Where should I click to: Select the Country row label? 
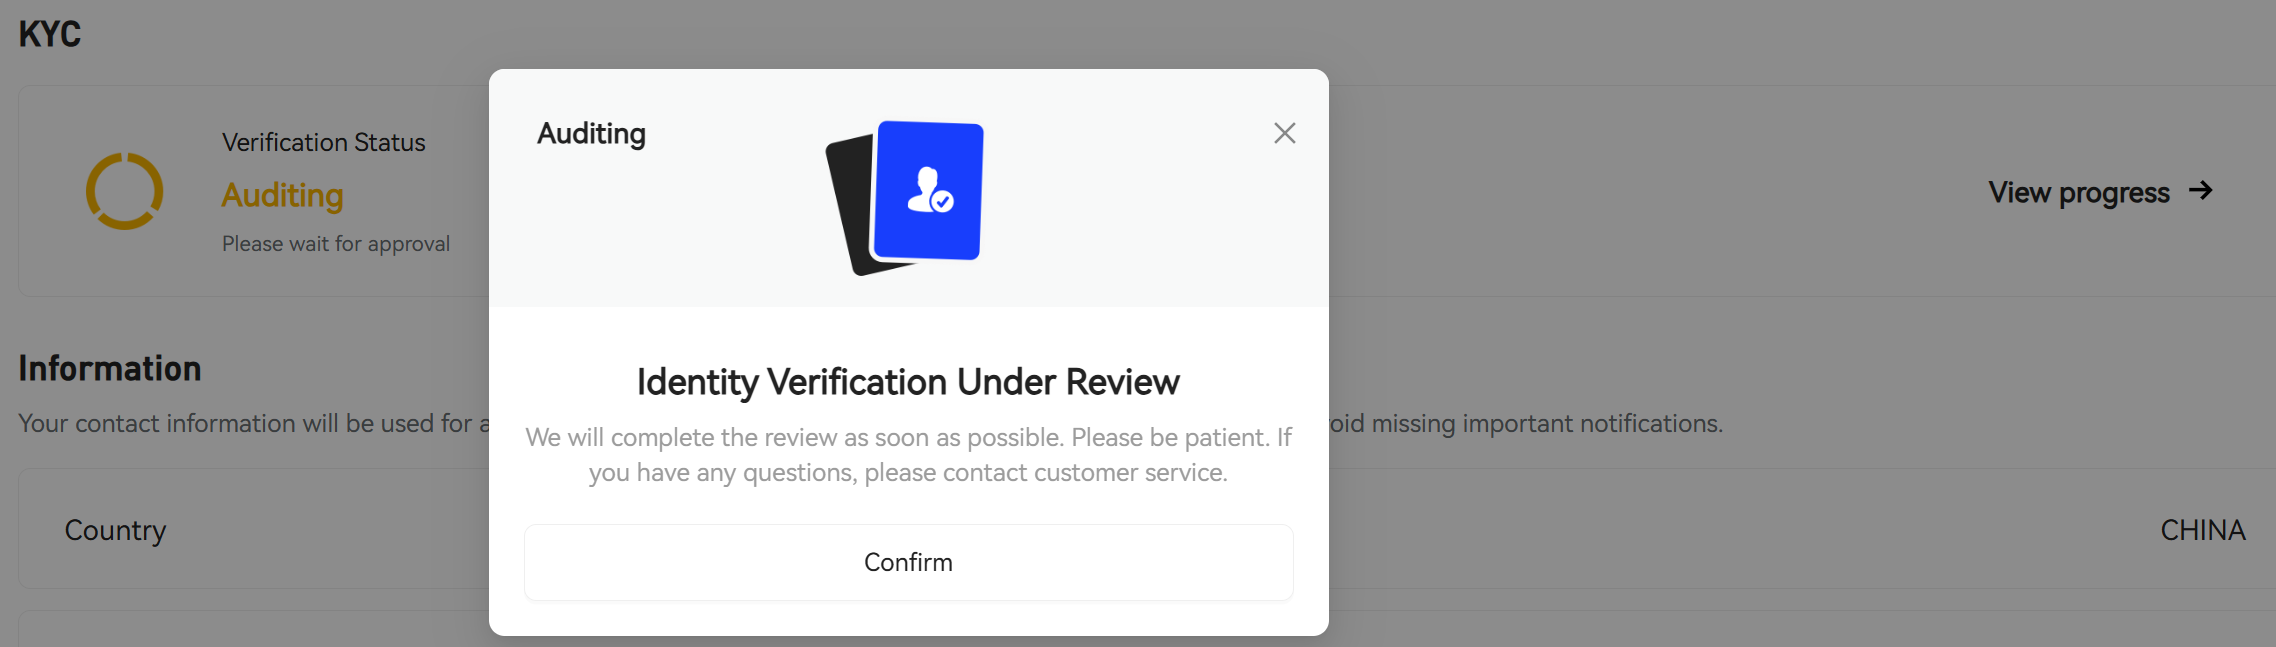115,530
